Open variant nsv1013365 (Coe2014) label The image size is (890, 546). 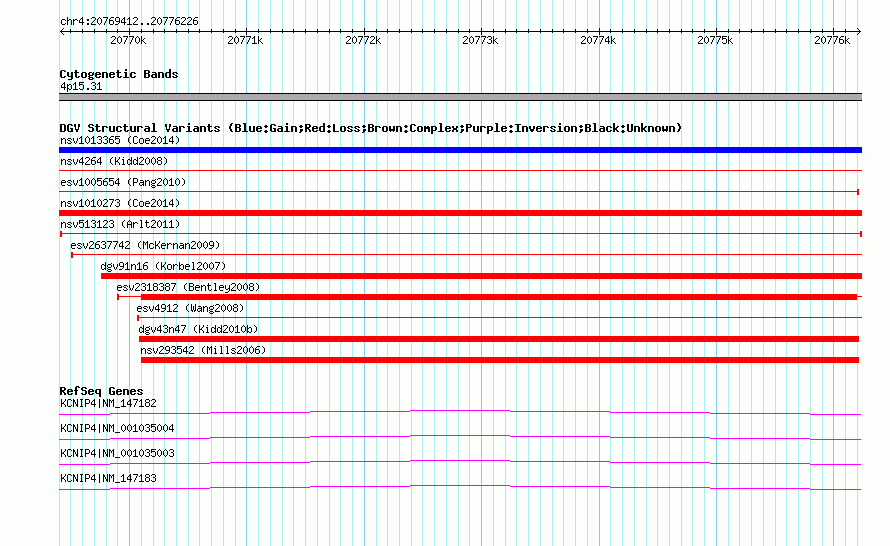pyautogui.click(x=120, y=140)
